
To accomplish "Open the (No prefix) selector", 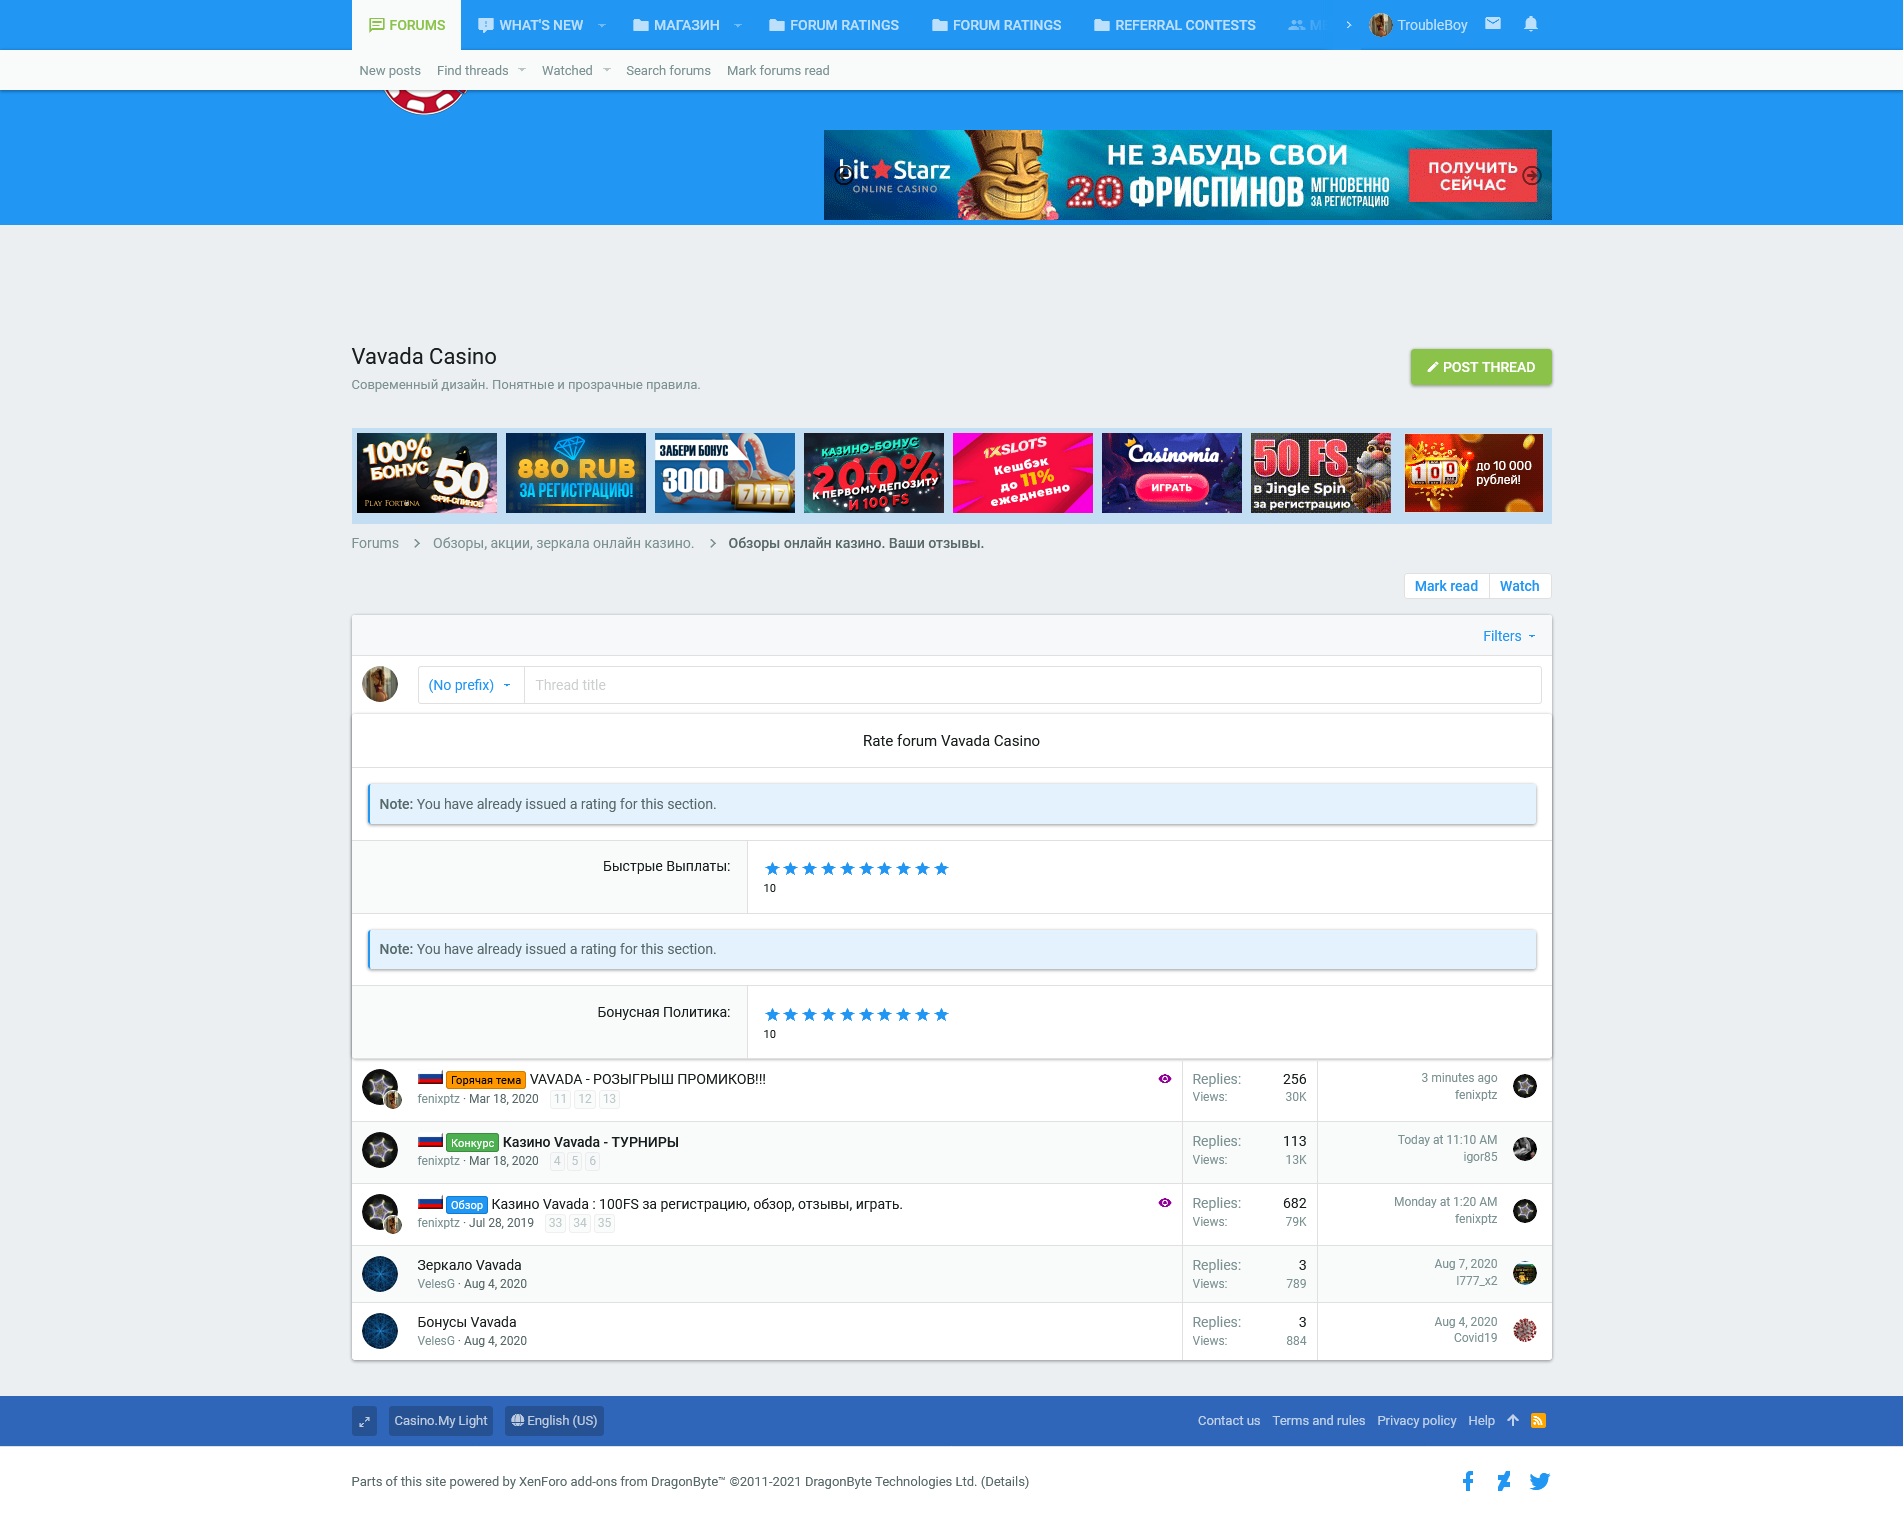I will pos(470,685).
